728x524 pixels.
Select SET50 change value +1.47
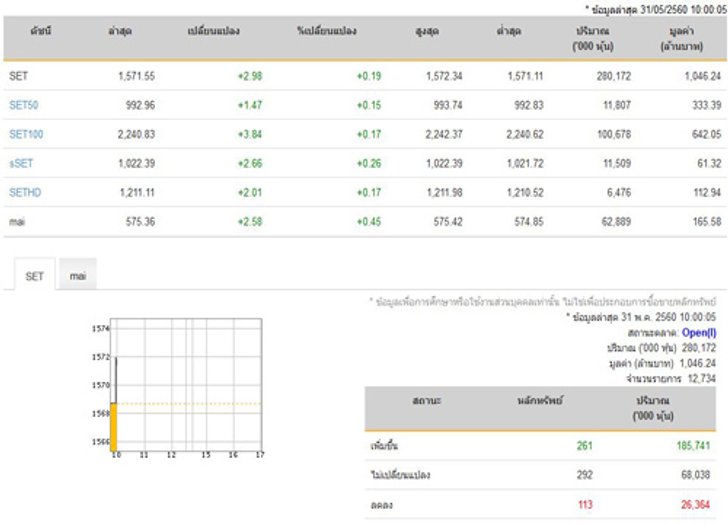(x=250, y=105)
